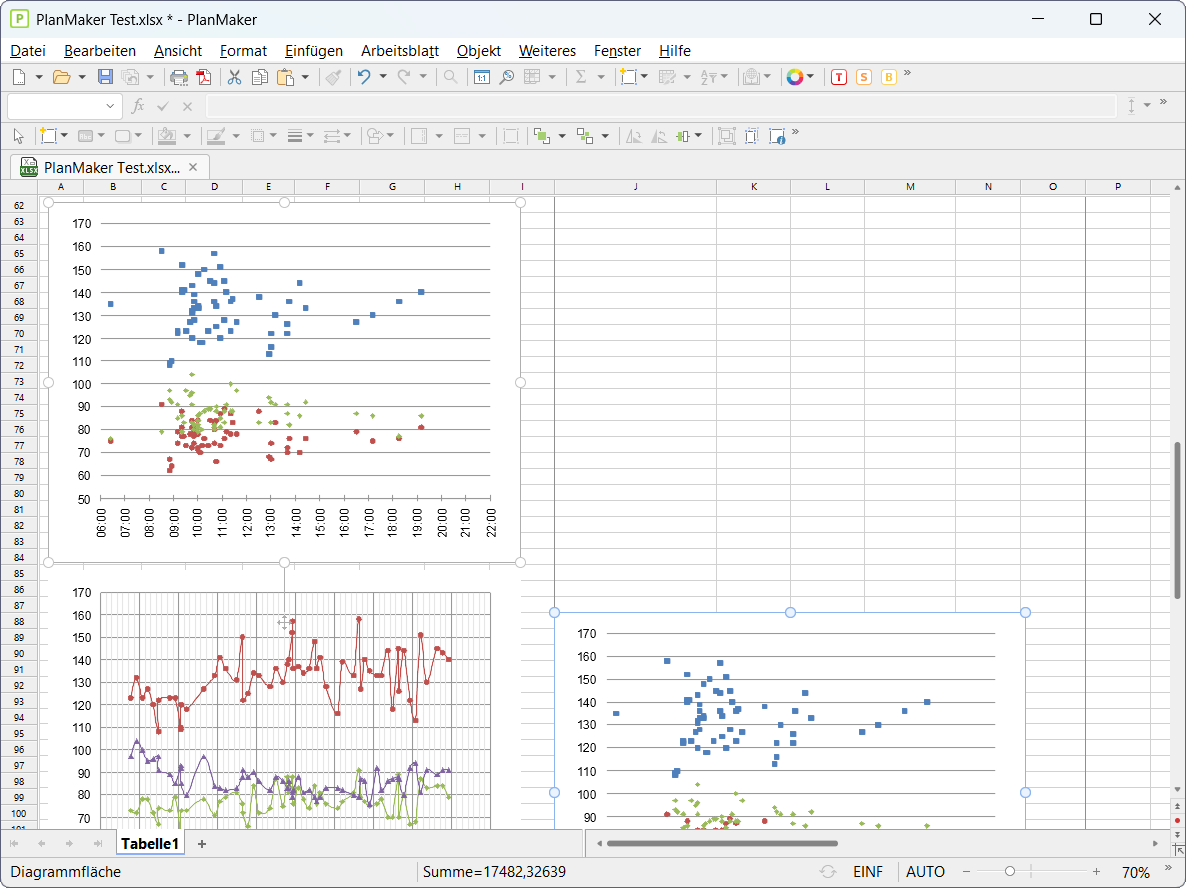Select the PlanMaker Test.xlsx document tab
Screen dimensions: 1186x888
[x=111, y=168]
